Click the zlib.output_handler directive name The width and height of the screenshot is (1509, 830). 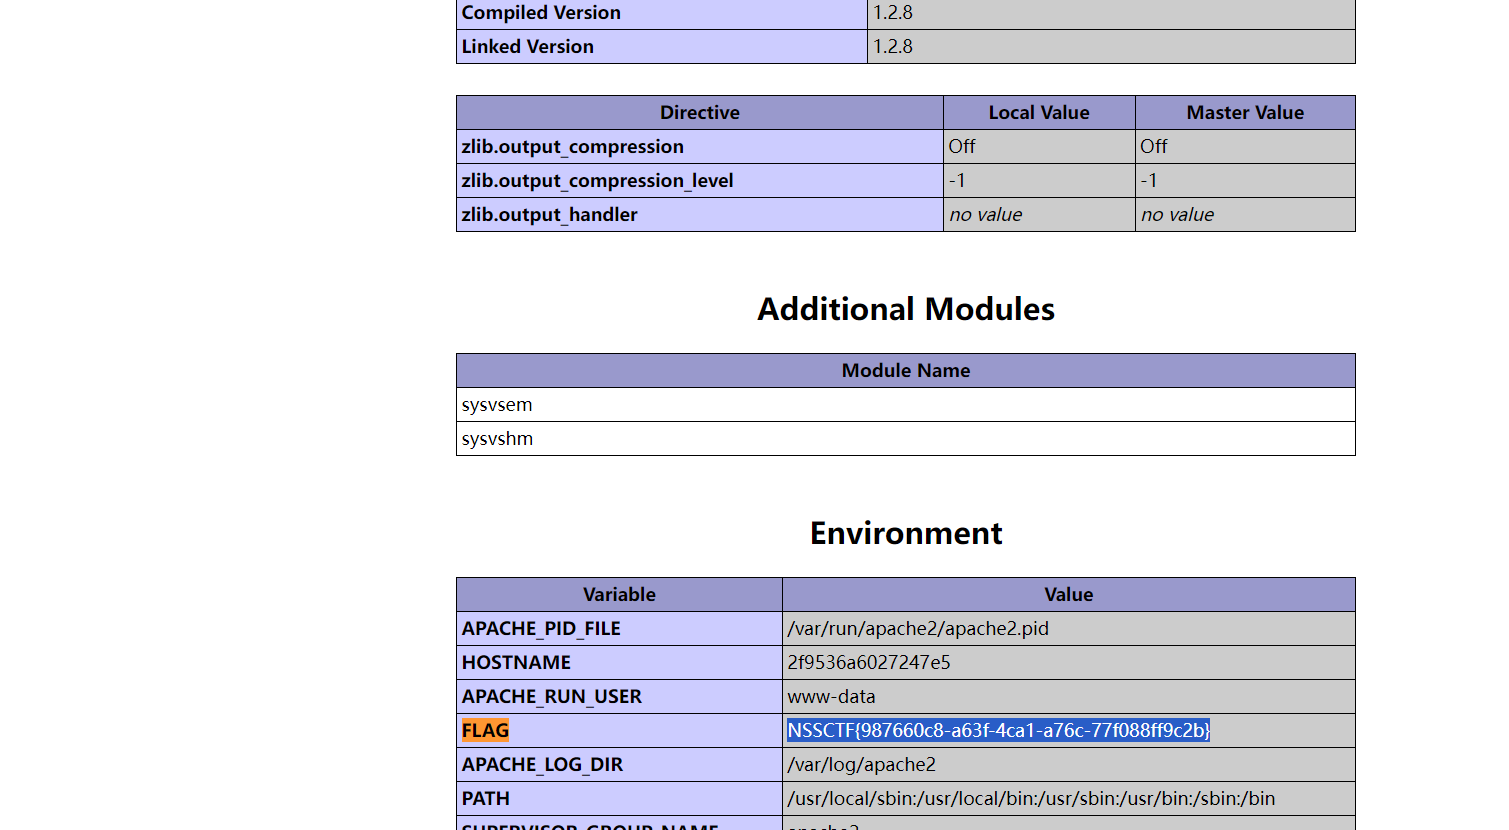point(549,215)
